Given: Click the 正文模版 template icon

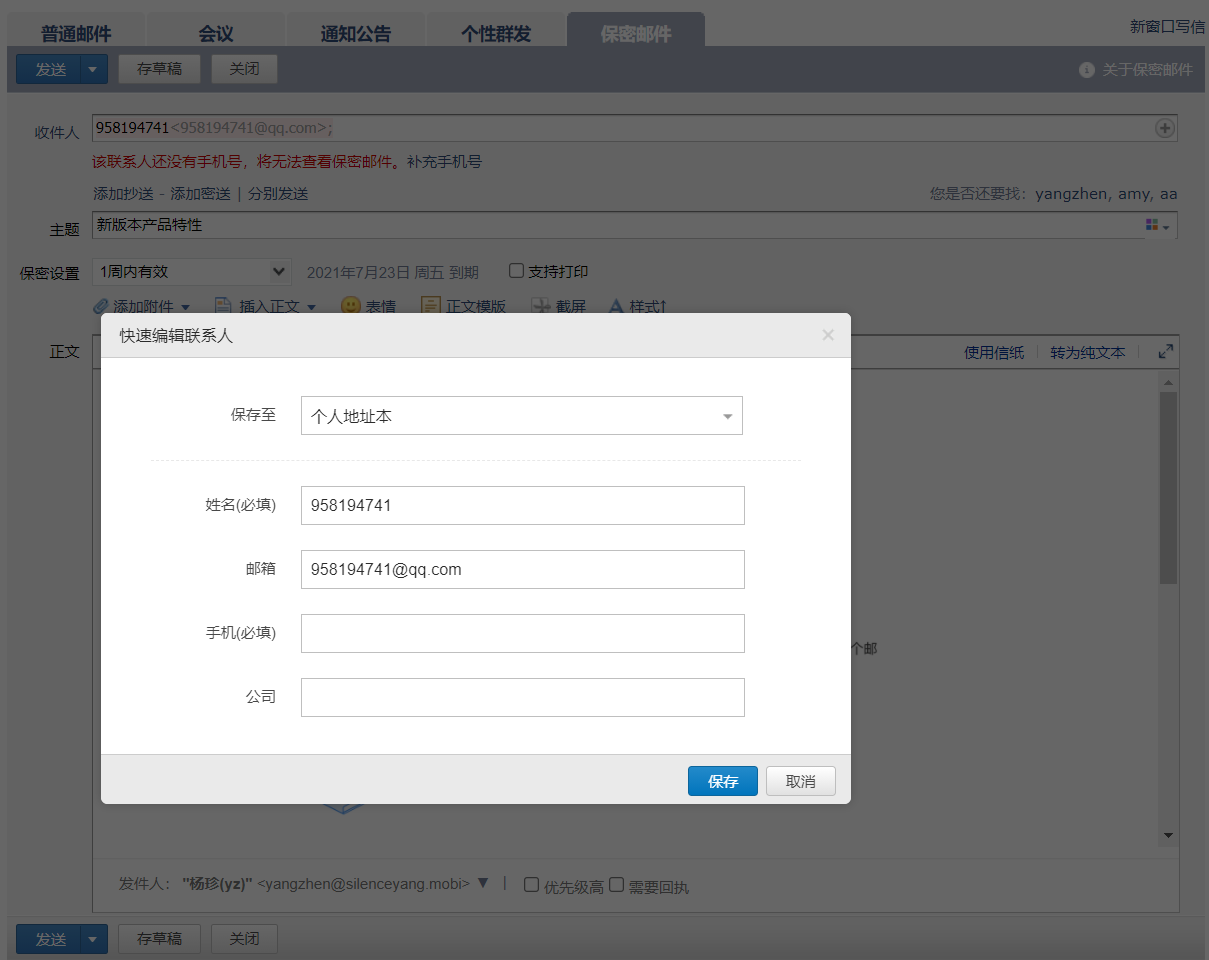Looking at the screenshot, I should coord(431,306).
